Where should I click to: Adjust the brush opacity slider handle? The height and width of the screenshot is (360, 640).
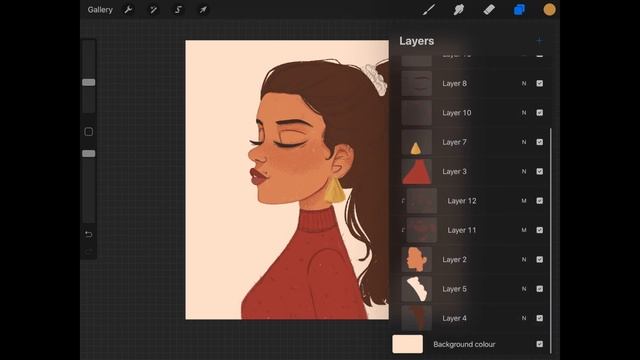pos(89,153)
